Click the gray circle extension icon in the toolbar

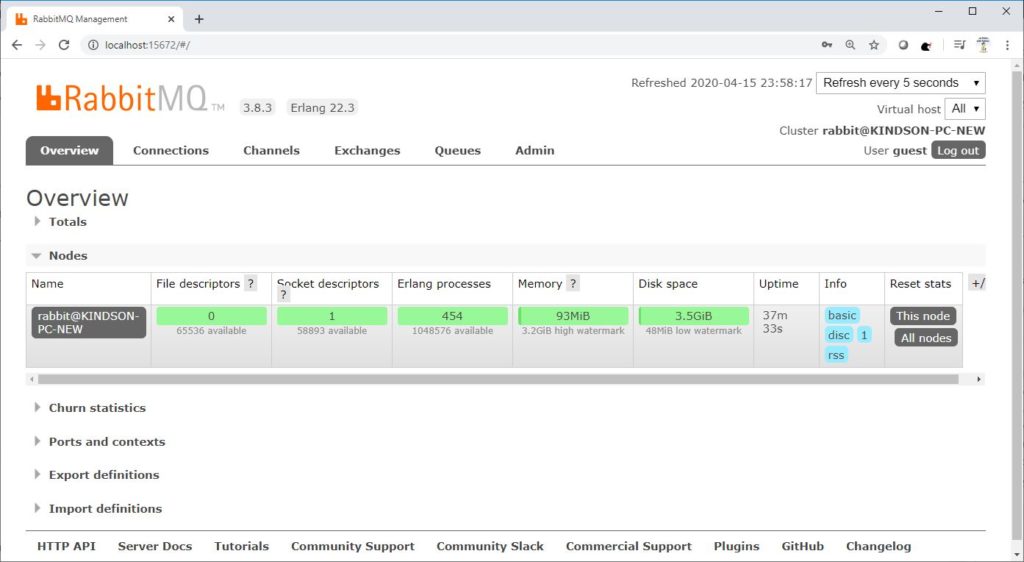(x=903, y=45)
